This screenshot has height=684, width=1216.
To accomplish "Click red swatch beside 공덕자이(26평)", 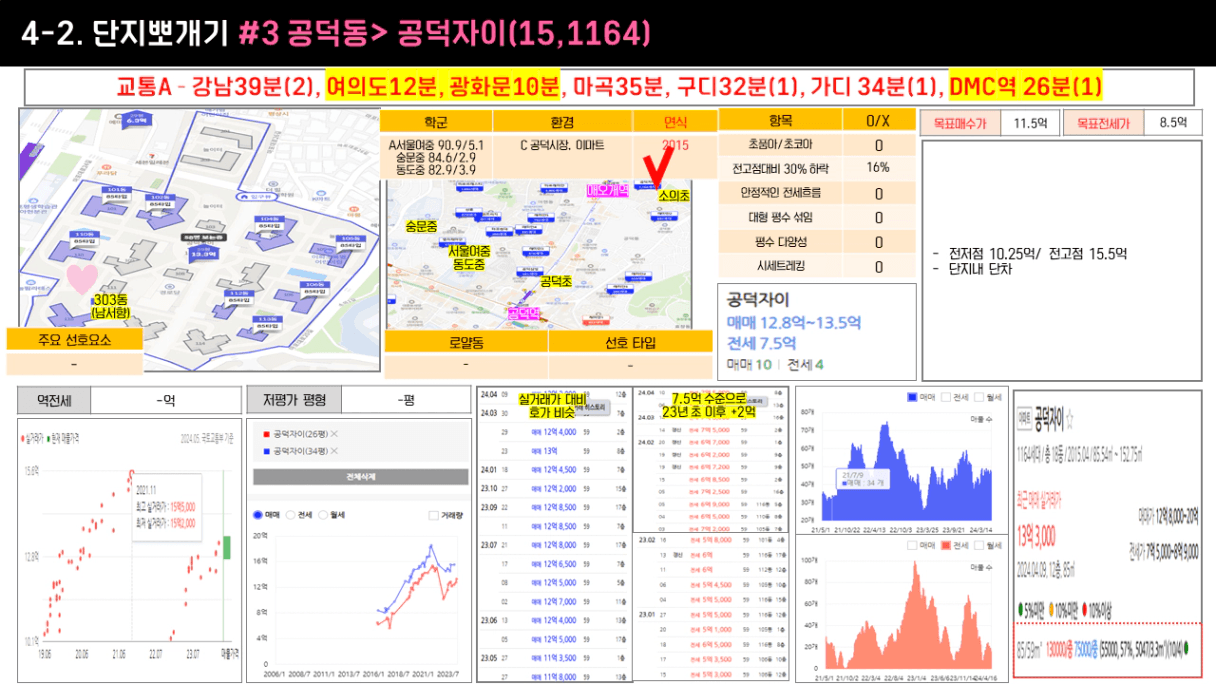I will tap(266, 434).
